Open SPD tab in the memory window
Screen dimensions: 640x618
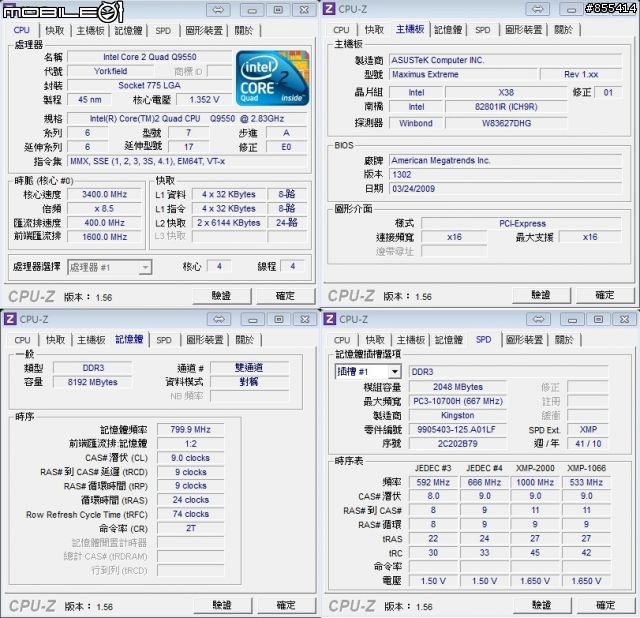click(164, 340)
